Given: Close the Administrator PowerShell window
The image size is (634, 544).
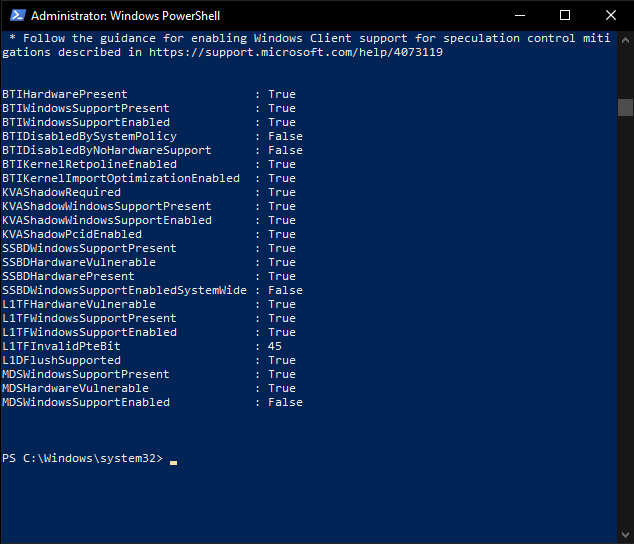Looking at the screenshot, I should click(x=611, y=16).
